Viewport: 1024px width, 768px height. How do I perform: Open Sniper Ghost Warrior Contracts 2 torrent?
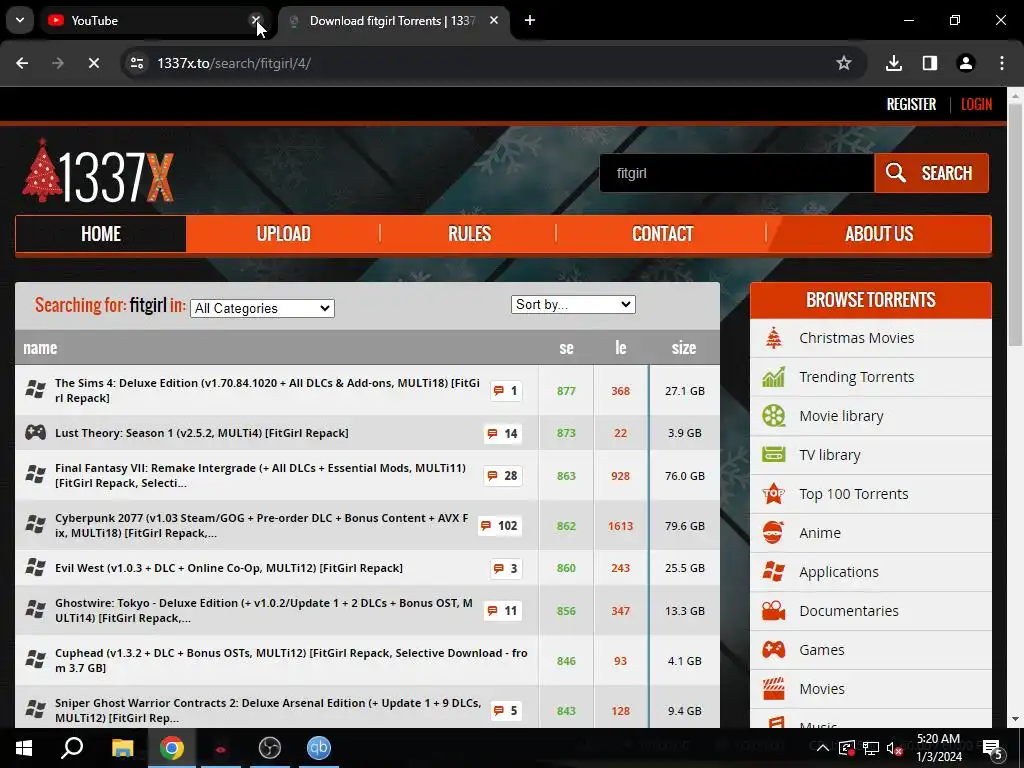pos(268,711)
